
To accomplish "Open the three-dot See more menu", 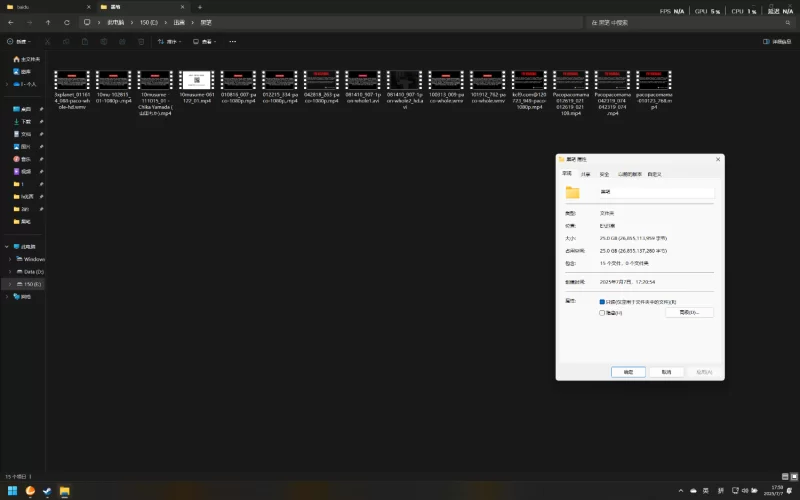I will pos(233,41).
